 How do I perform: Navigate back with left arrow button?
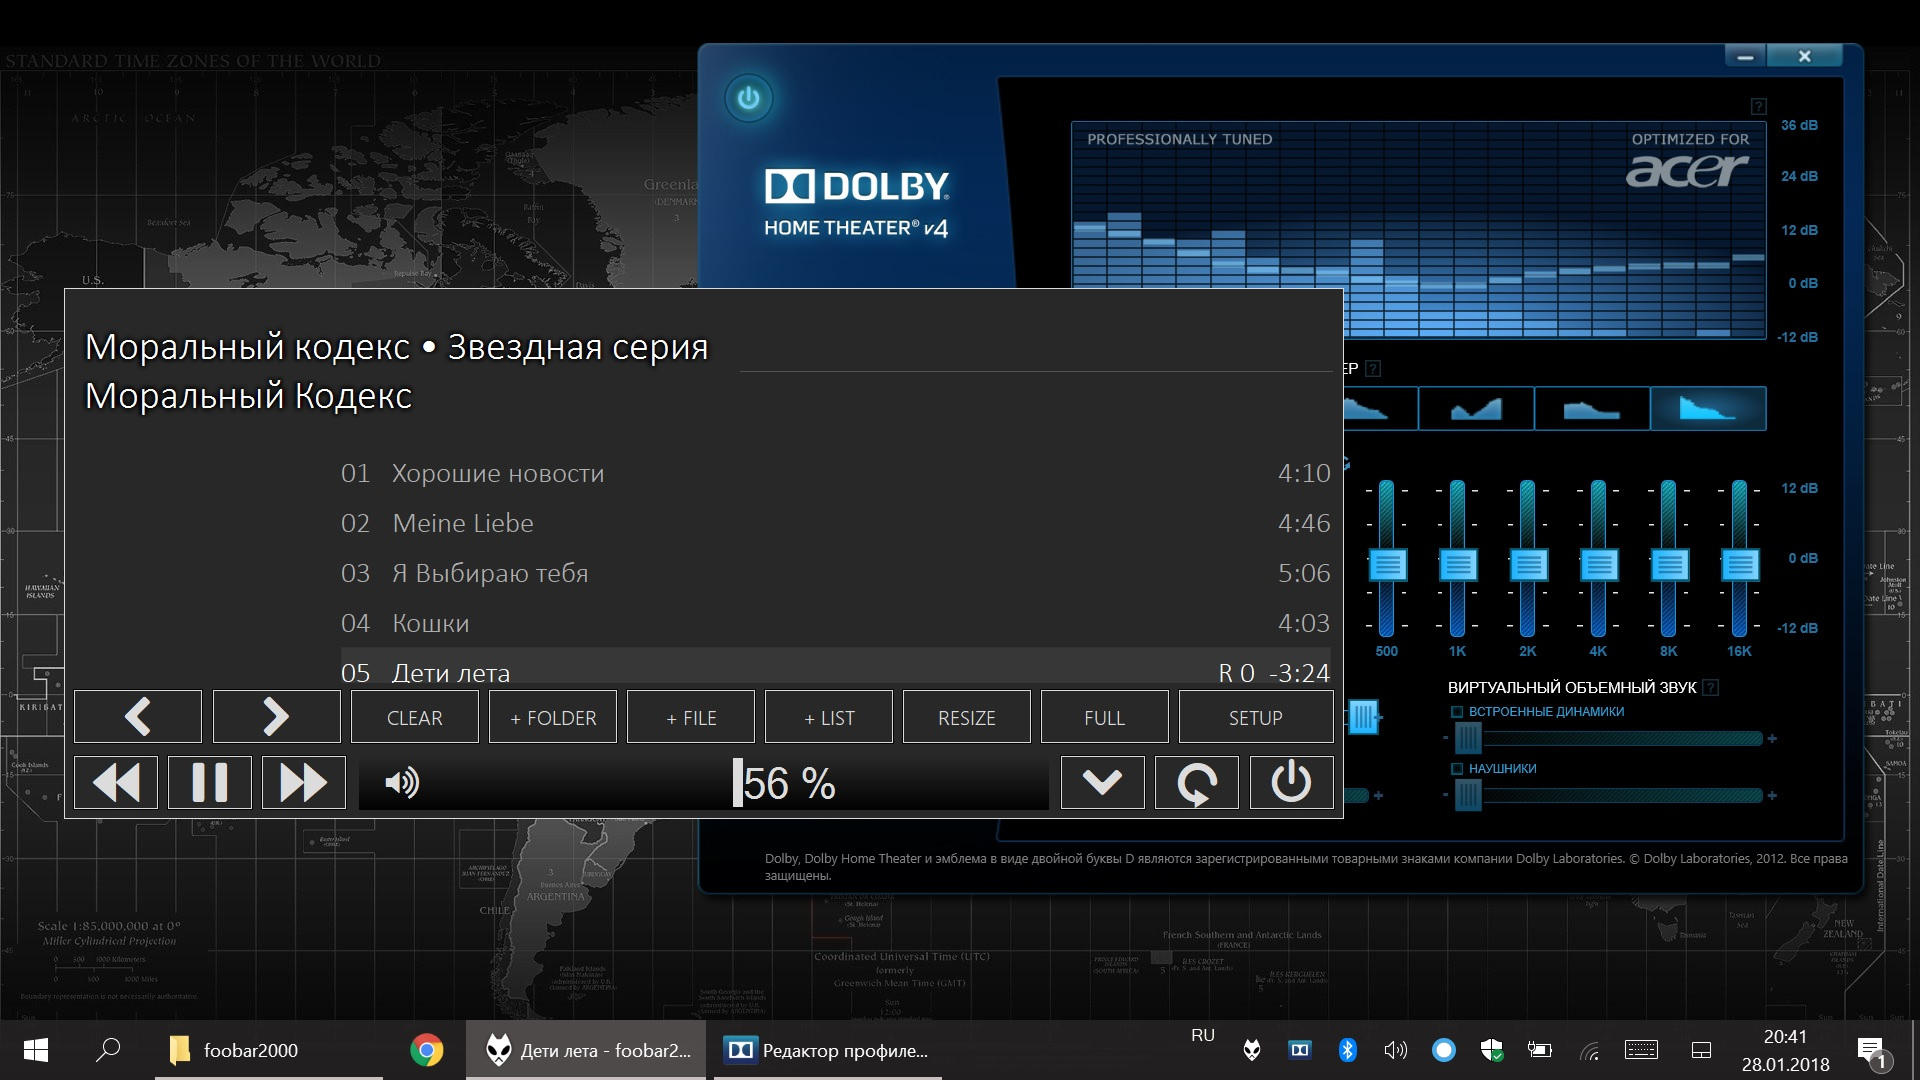(138, 717)
